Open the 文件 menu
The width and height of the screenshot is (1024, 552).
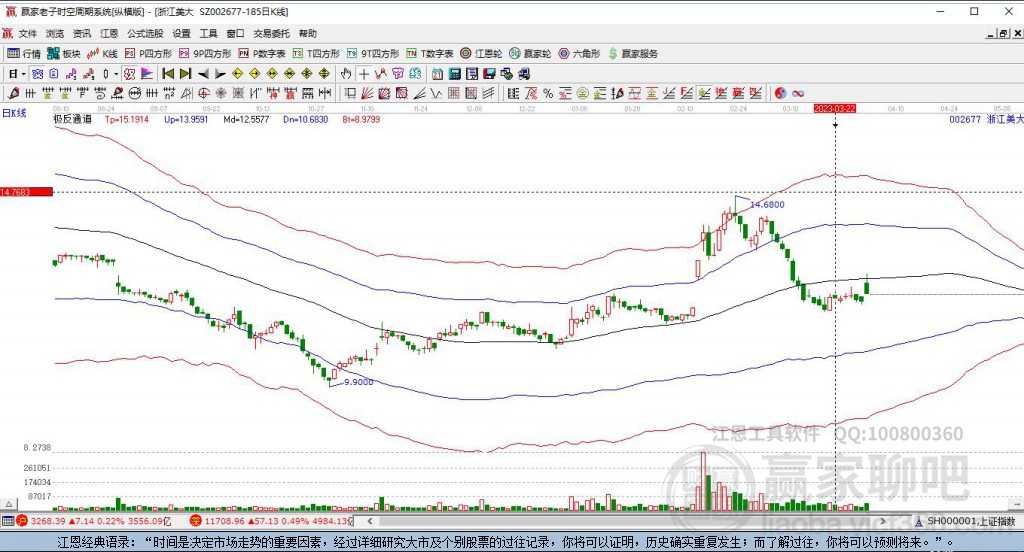(27, 33)
